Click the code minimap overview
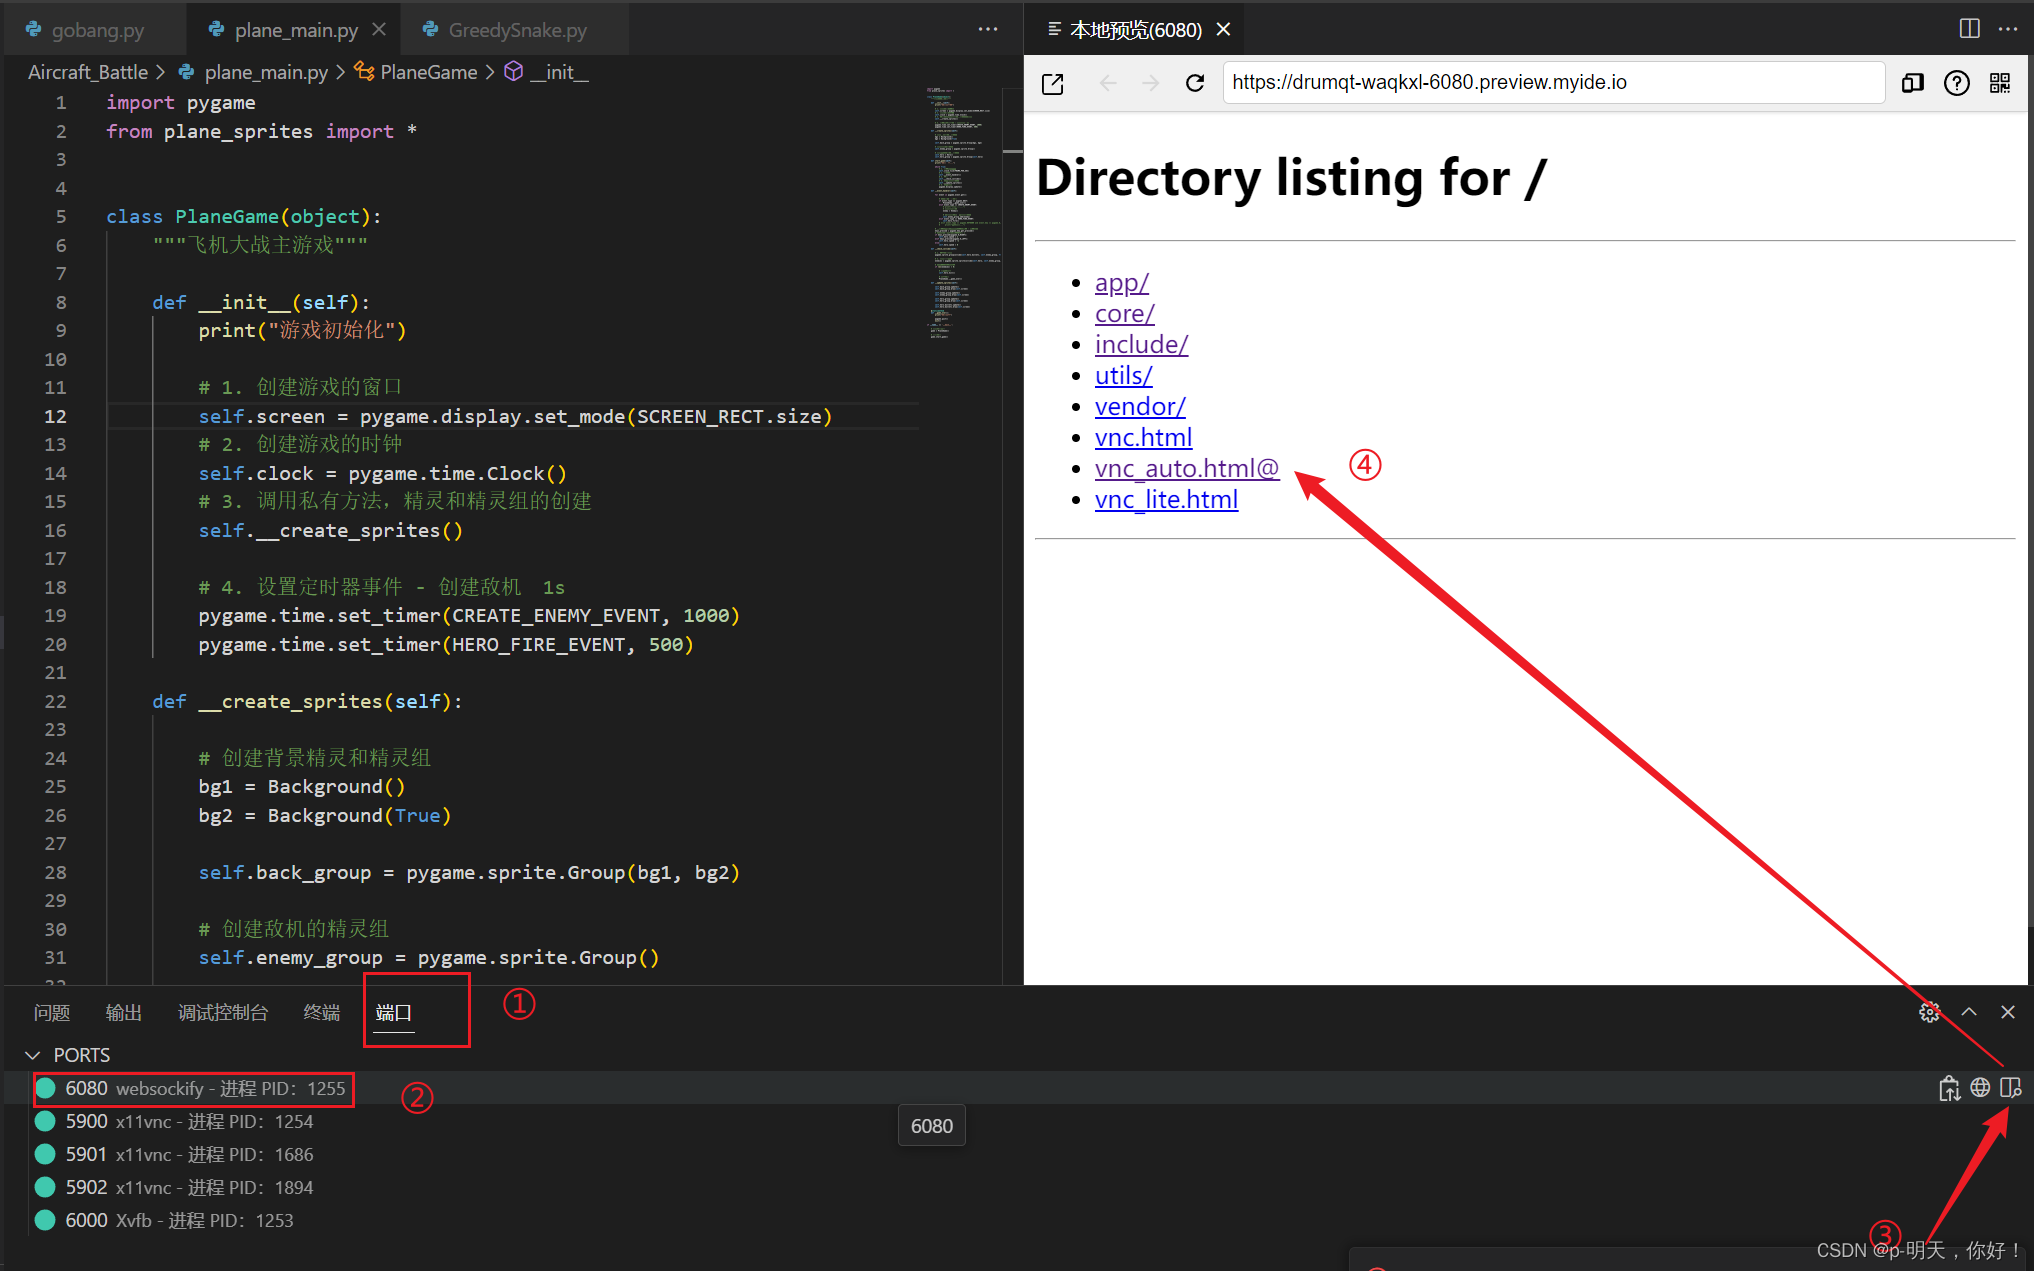This screenshot has width=2034, height=1271. click(962, 213)
